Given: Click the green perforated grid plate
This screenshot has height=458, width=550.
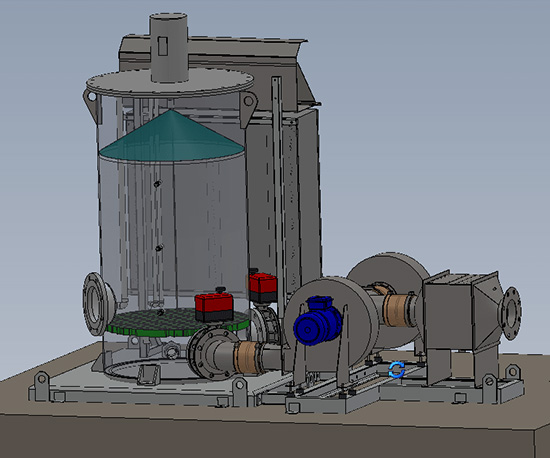Looking at the screenshot, I should [x=177, y=323].
